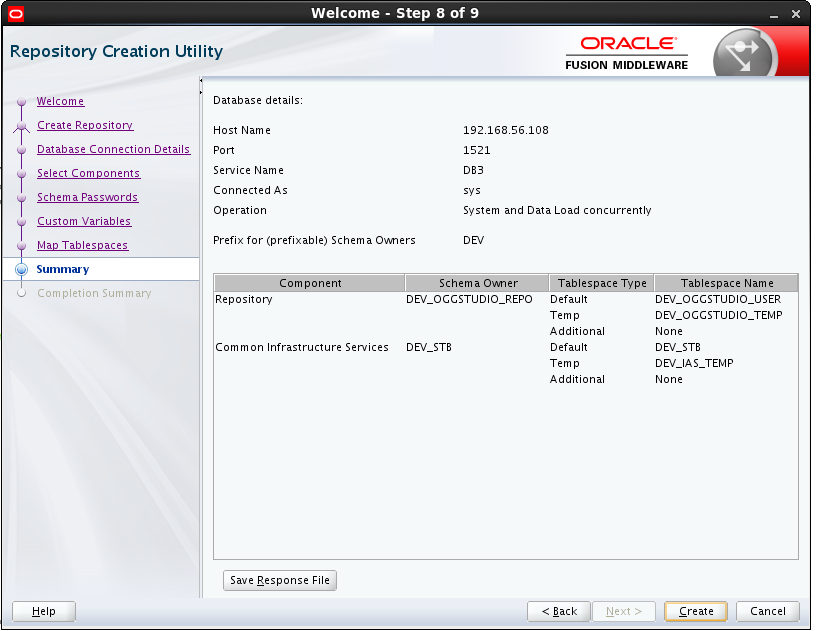Viewport: 816px width, 631px height.
Task: Go back to Map Tablespaces step
Action: pos(82,245)
